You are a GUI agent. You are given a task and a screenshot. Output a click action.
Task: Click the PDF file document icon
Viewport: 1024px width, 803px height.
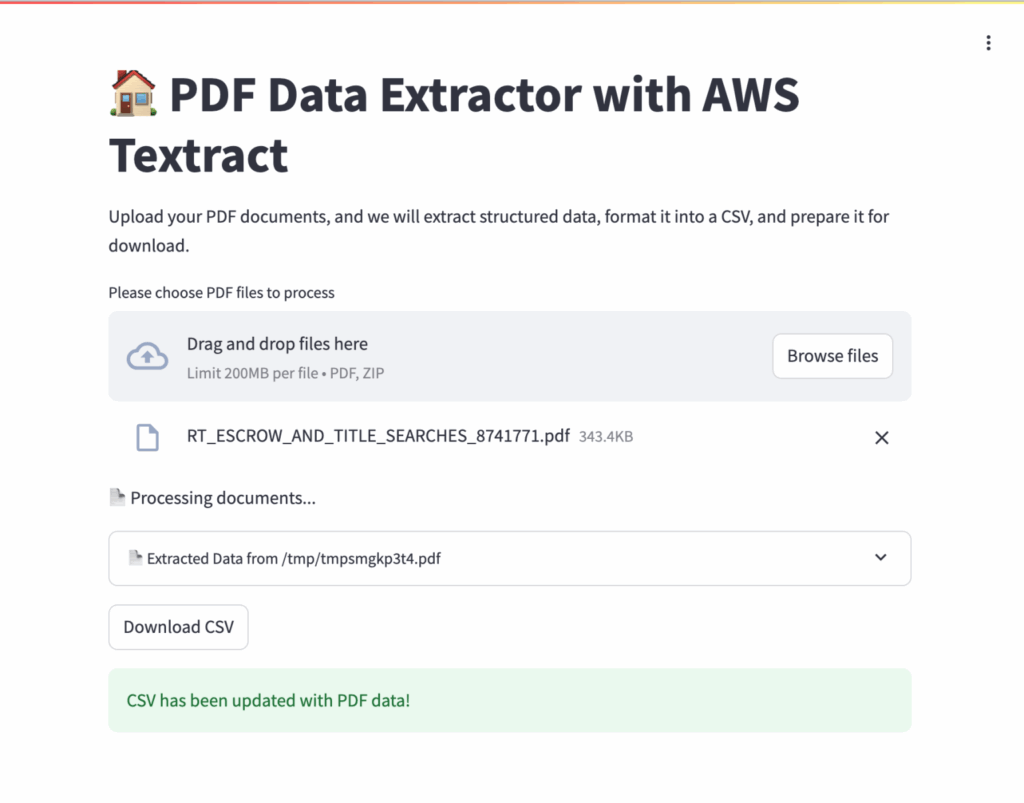(147, 437)
